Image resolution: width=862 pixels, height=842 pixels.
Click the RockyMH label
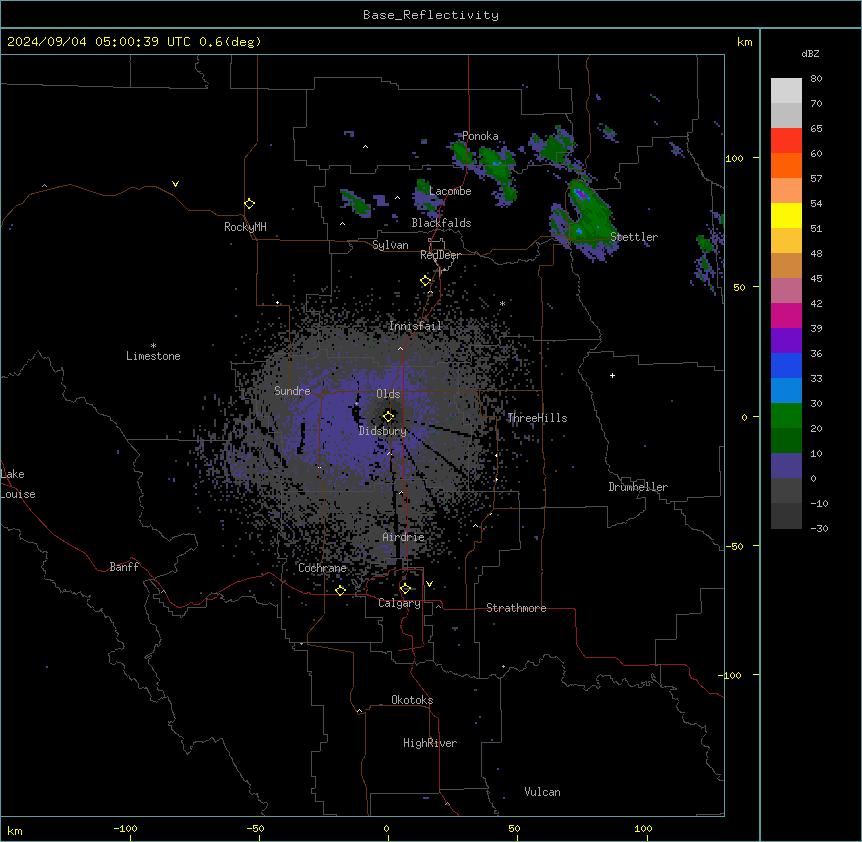[245, 227]
